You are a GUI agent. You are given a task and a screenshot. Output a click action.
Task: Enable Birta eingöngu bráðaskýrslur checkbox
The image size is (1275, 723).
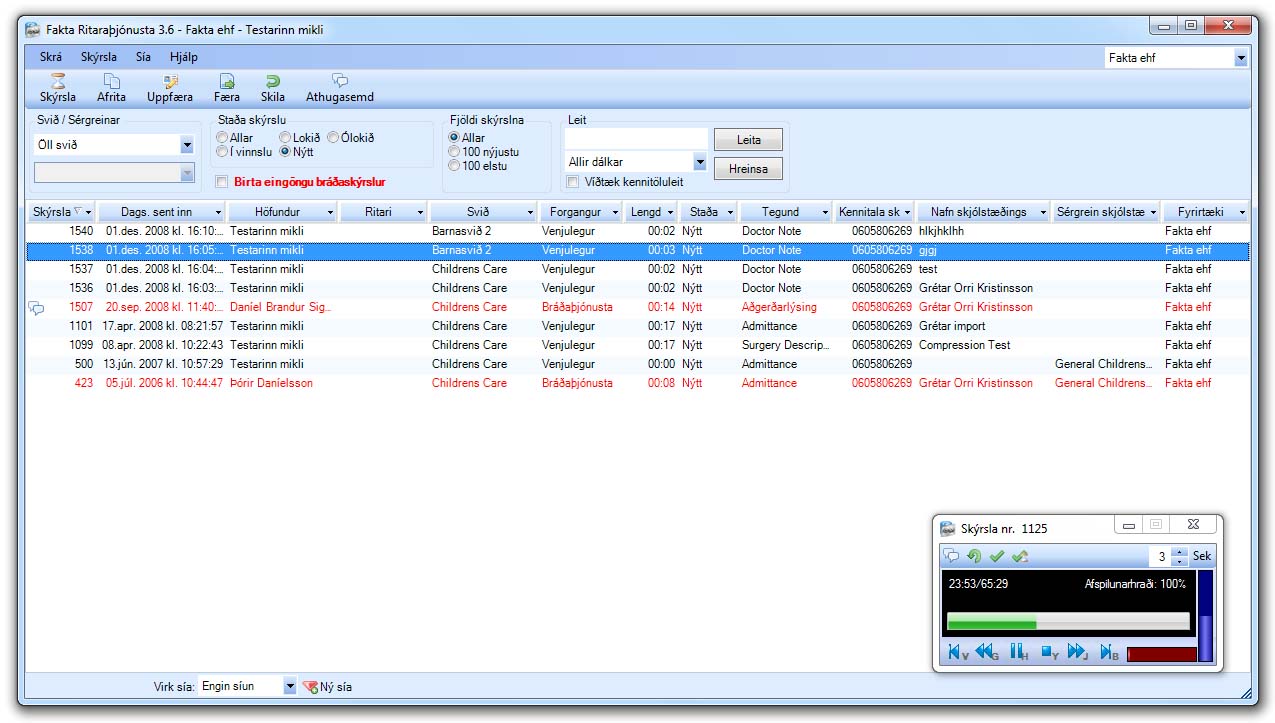[x=222, y=182]
